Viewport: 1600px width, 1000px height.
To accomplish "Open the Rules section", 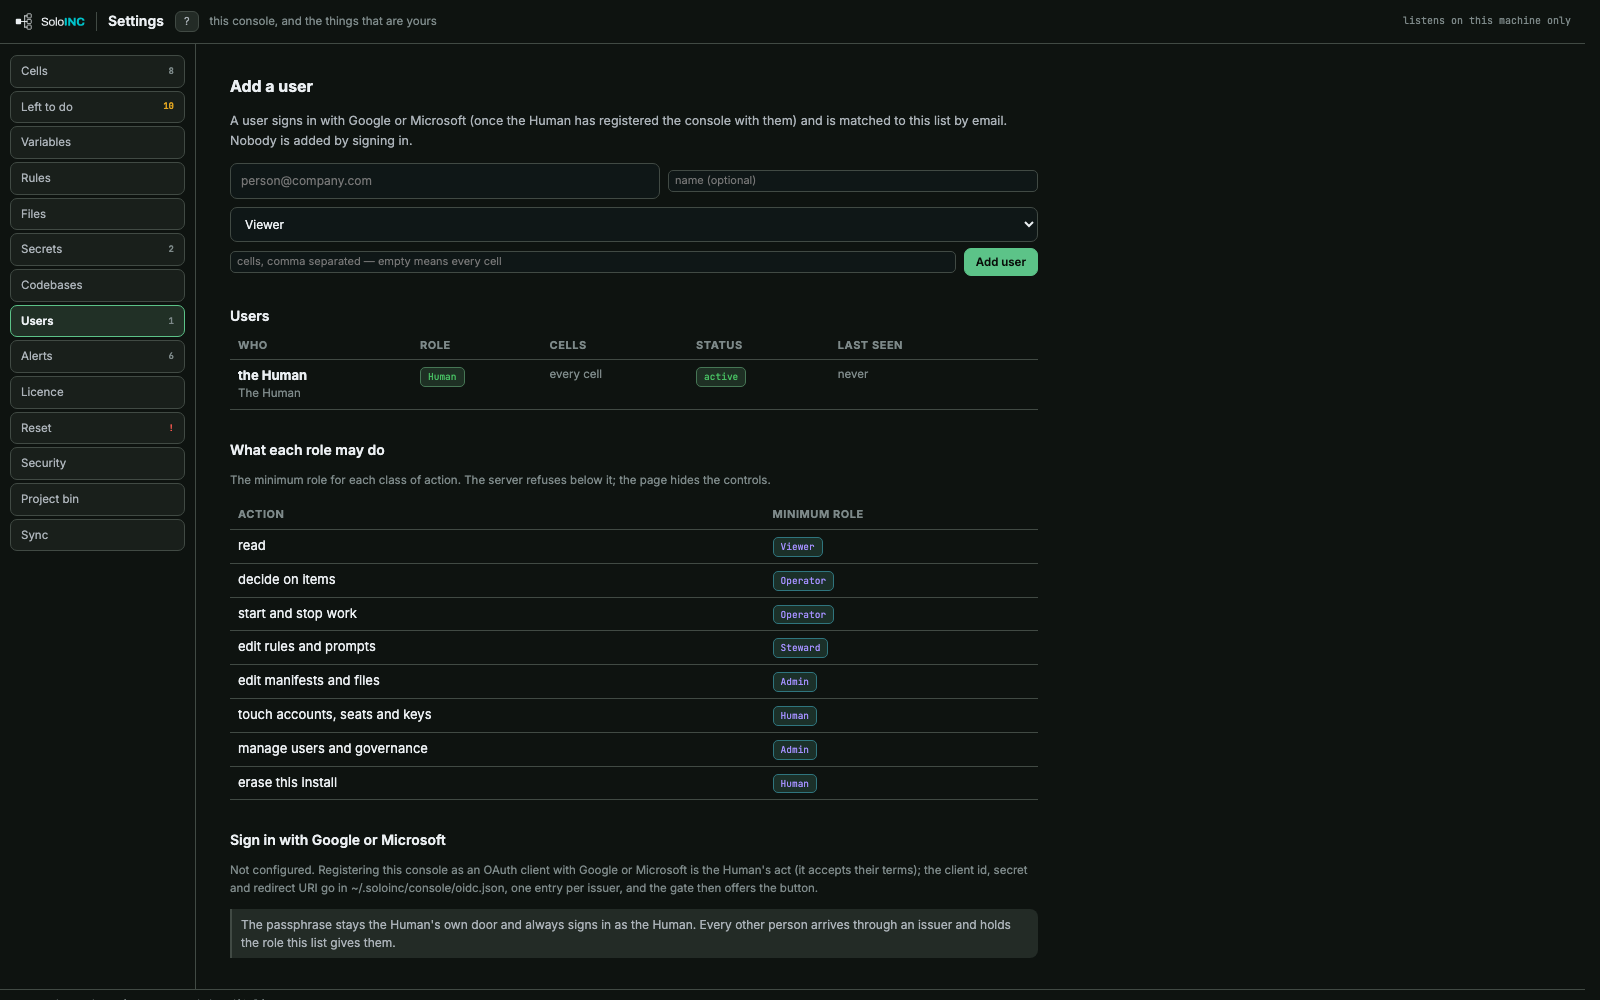I will pyautogui.click(x=97, y=178).
